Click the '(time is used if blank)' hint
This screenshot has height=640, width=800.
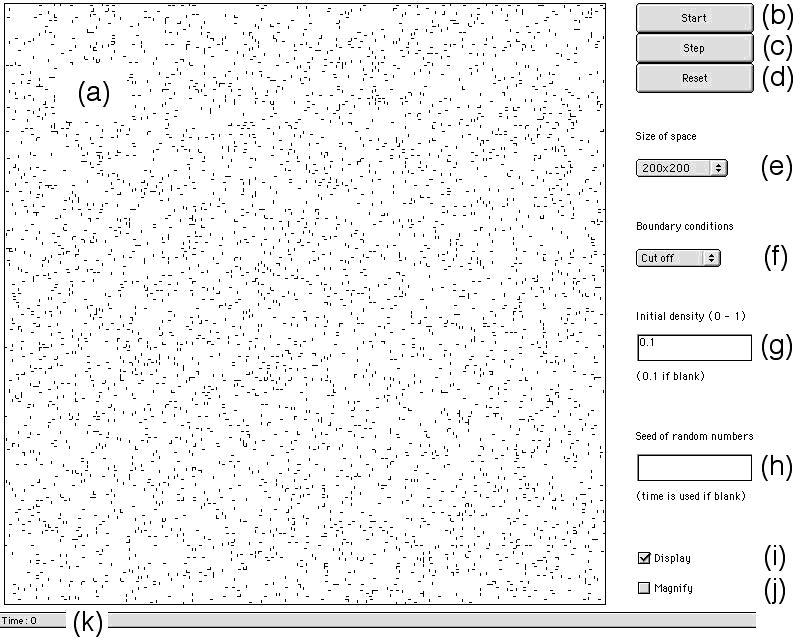(x=691, y=496)
